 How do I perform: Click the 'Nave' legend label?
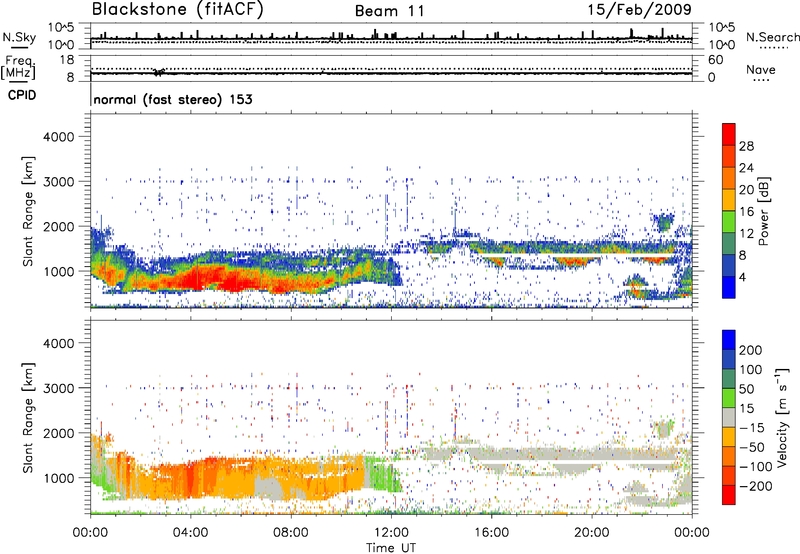[x=761, y=69]
